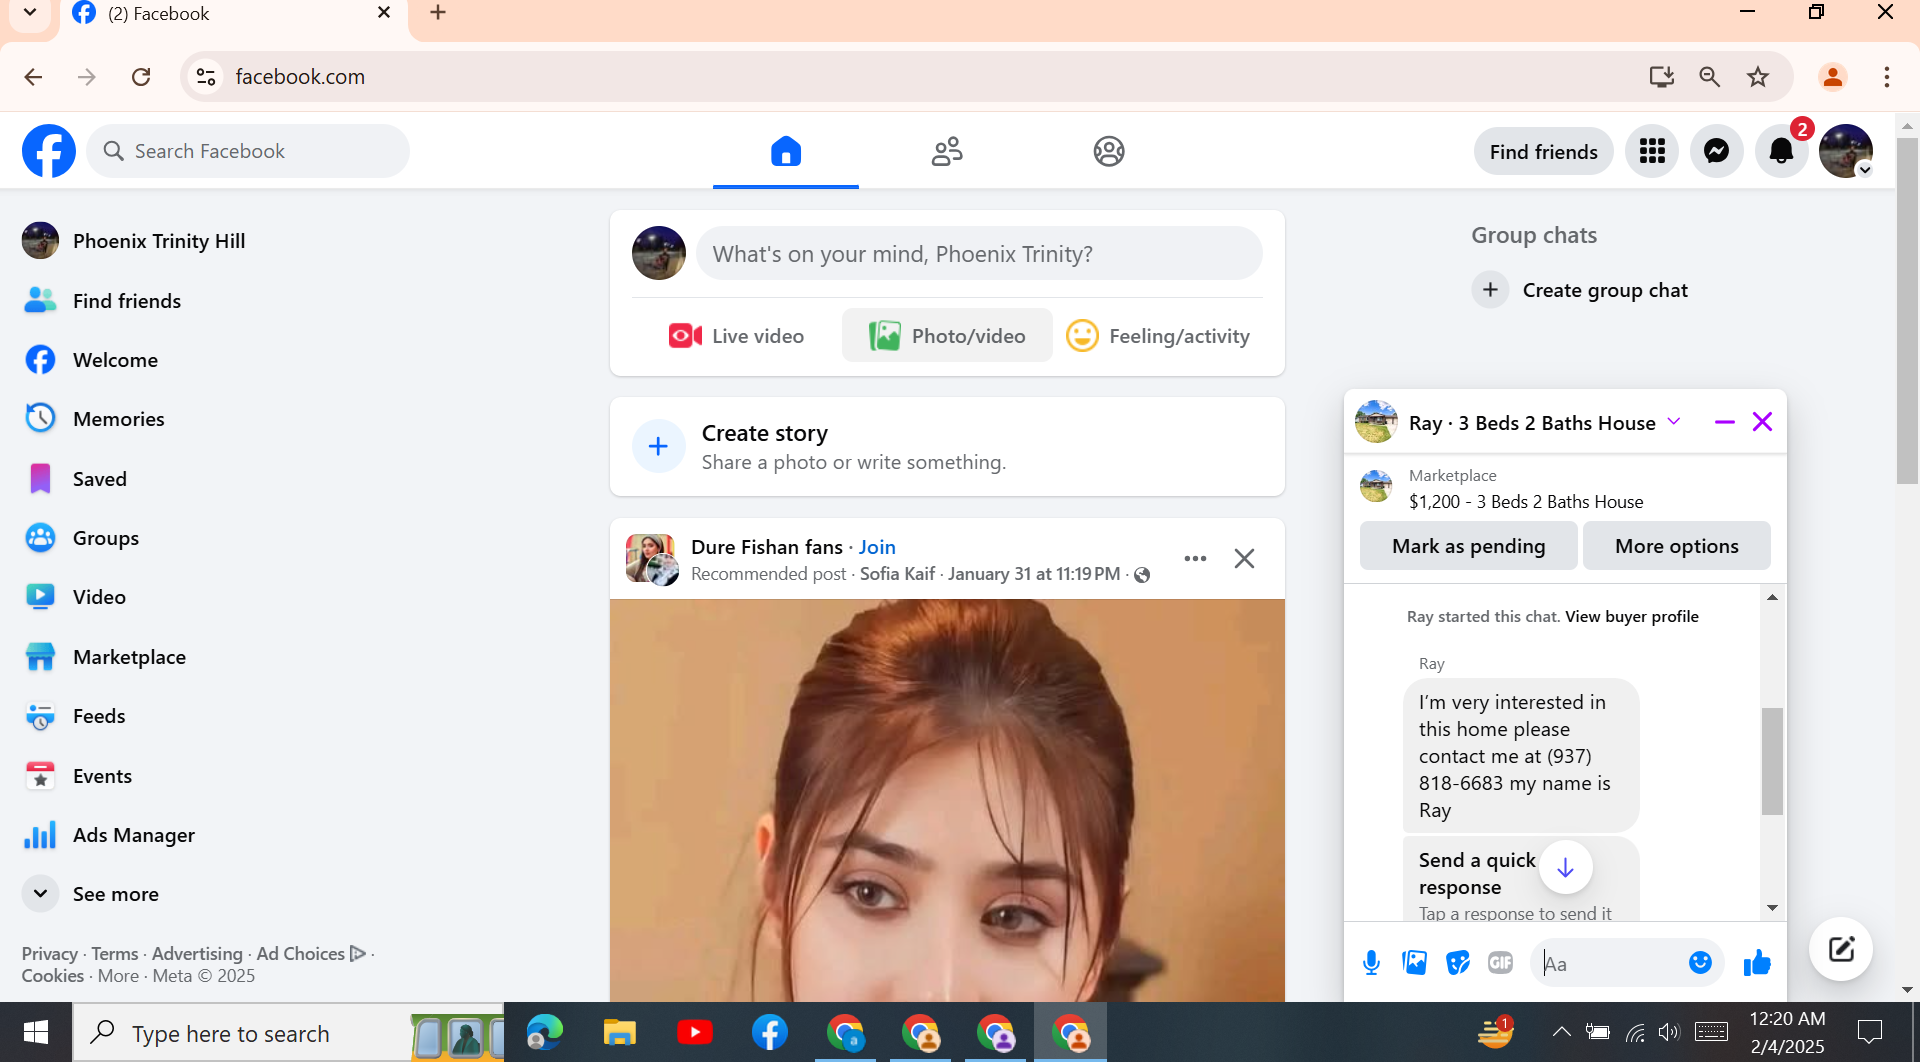Image resolution: width=1920 pixels, height=1062 pixels.
Task: Click the What's on your mind box
Action: [979, 254]
